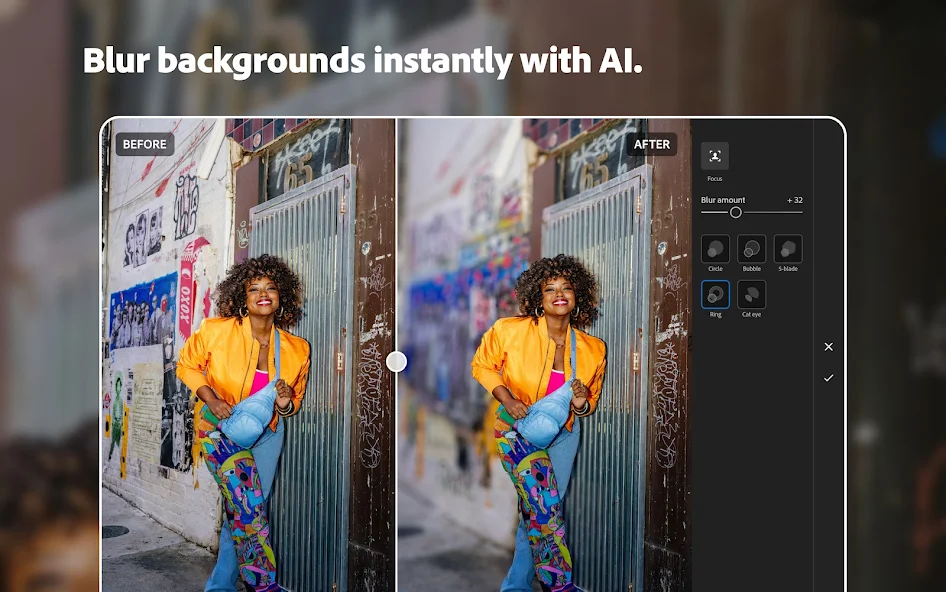
Task: Enable the Bubble shape option
Action: point(751,250)
